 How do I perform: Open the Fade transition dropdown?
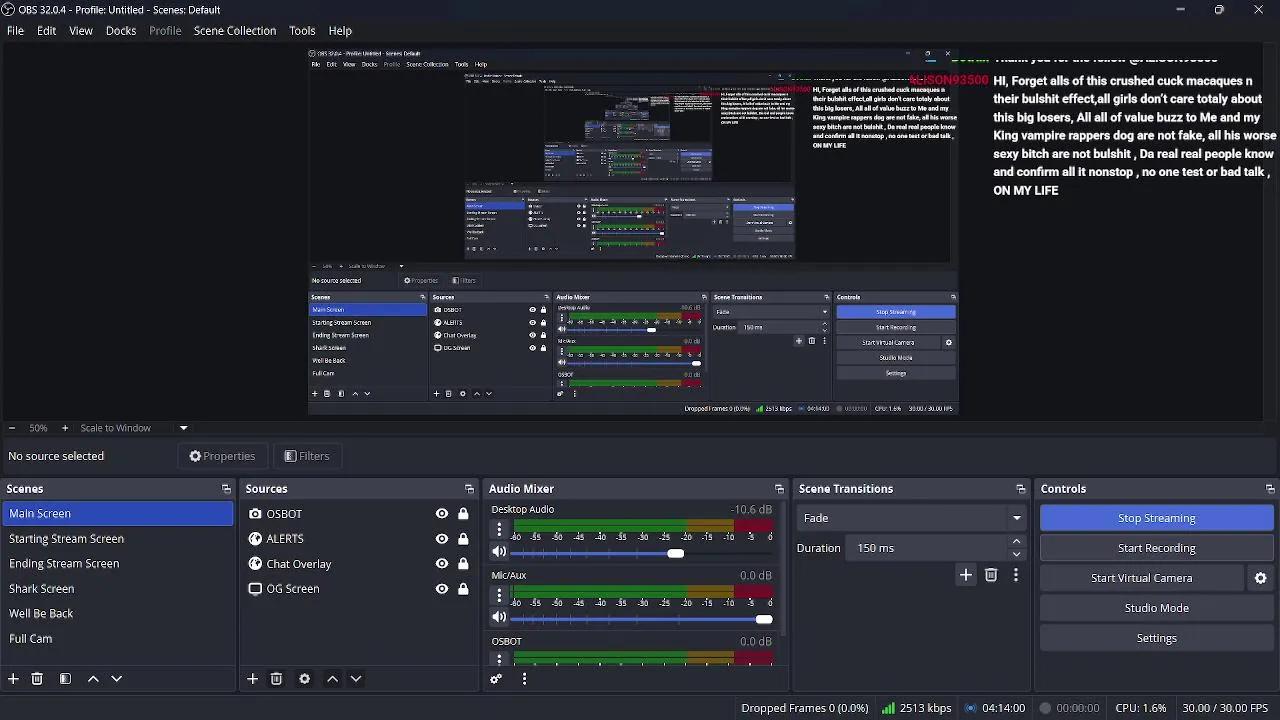(x=910, y=518)
